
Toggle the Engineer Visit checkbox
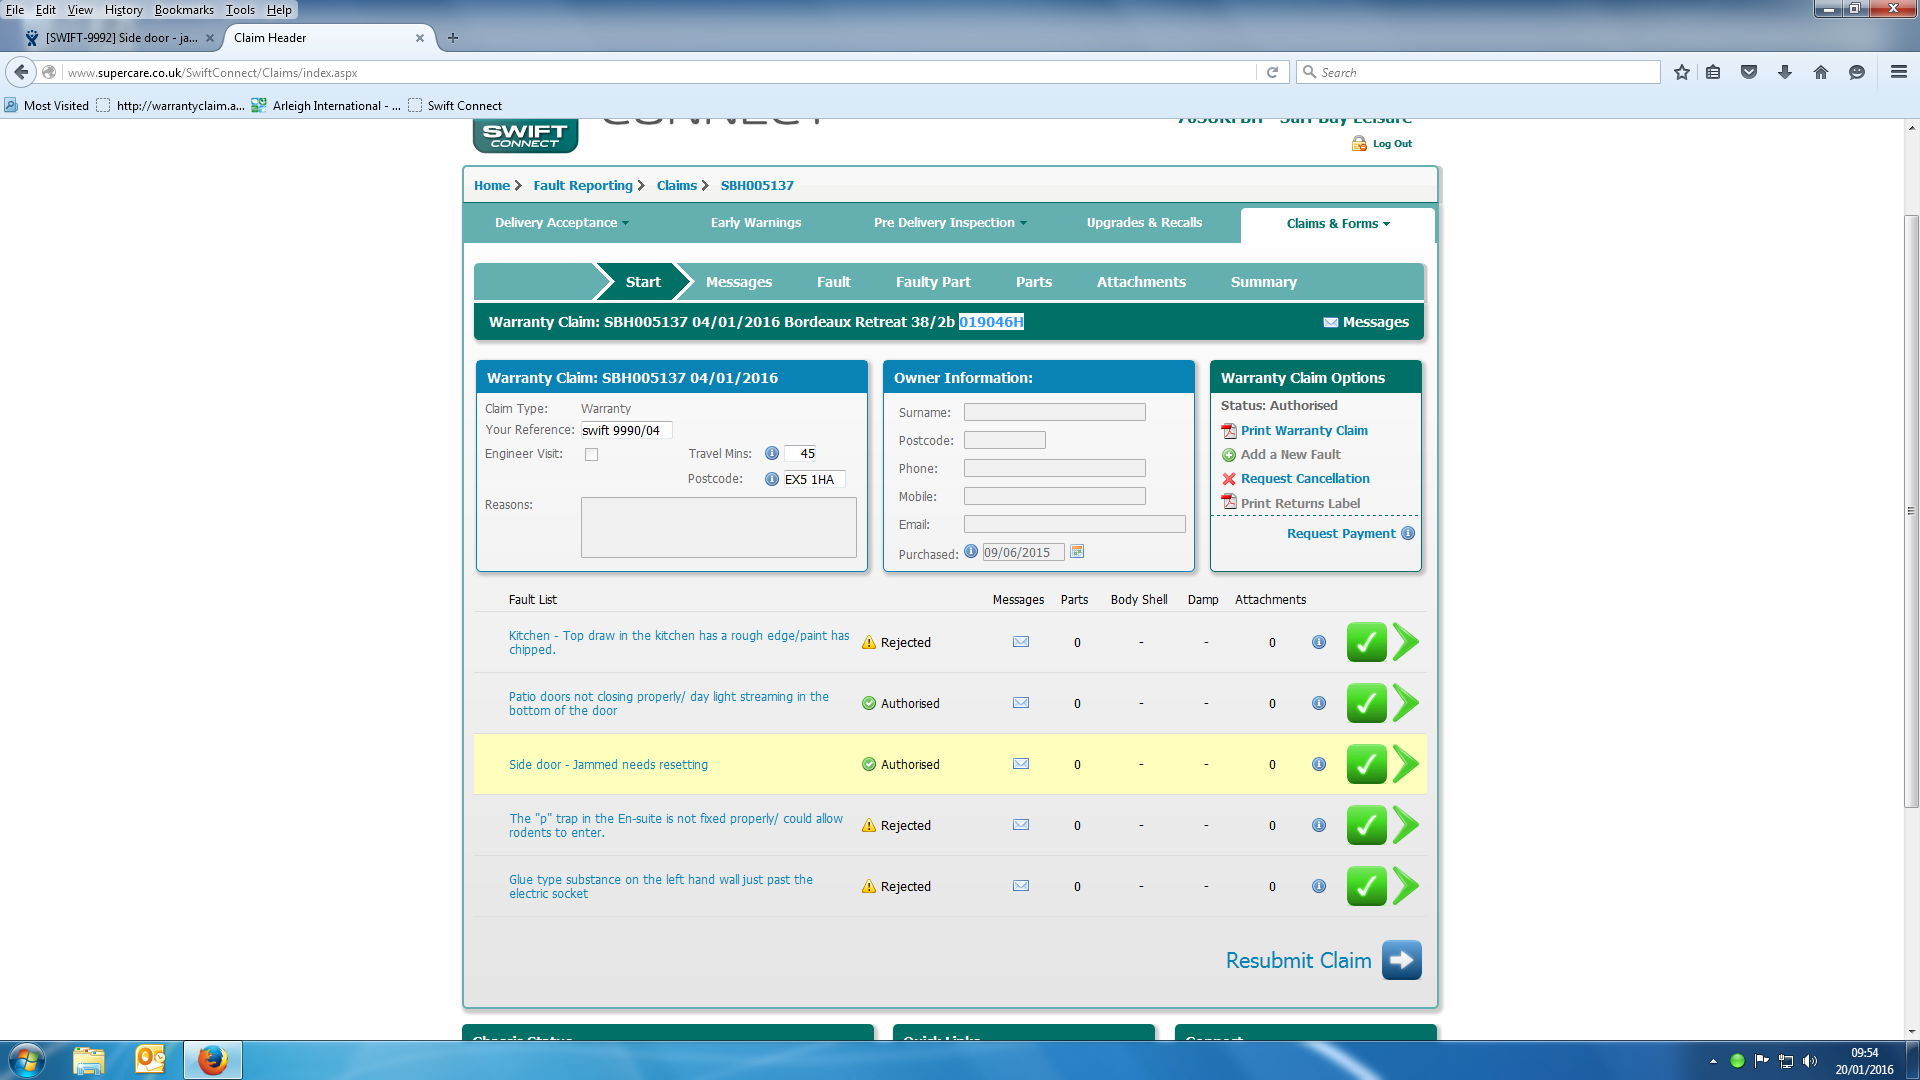point(591,455)
